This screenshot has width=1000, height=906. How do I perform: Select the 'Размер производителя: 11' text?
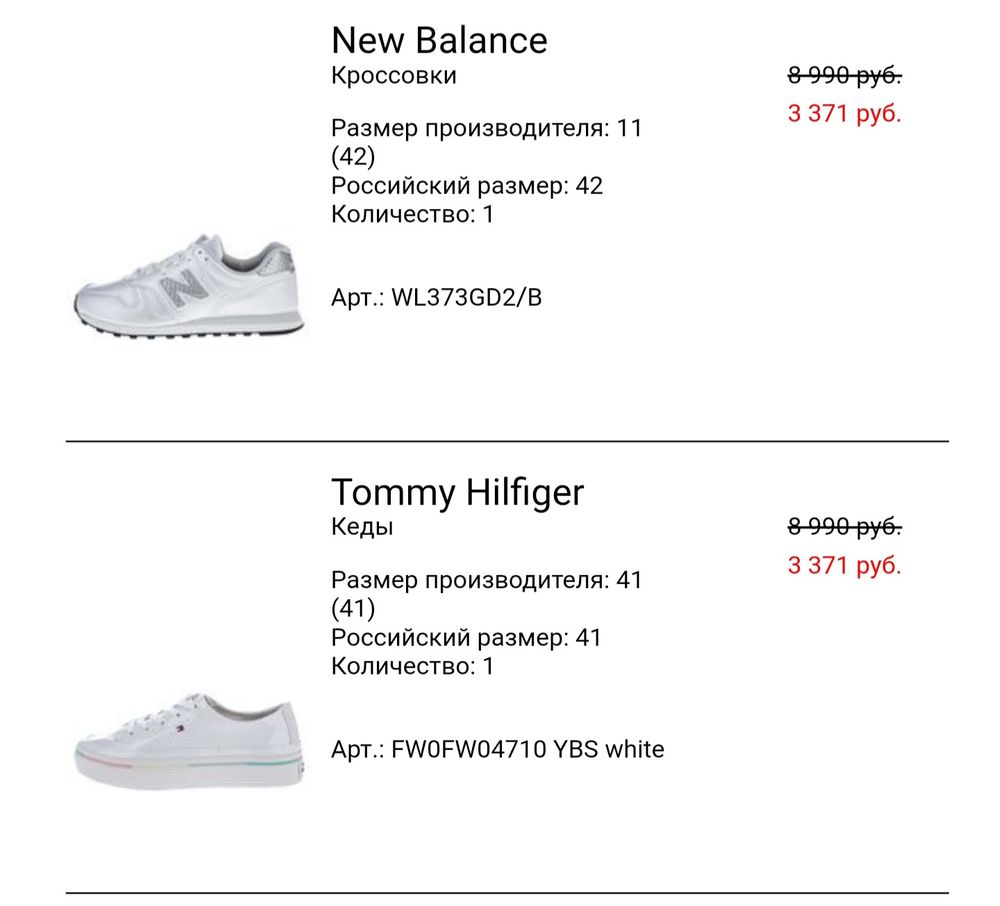click(486, 128)
